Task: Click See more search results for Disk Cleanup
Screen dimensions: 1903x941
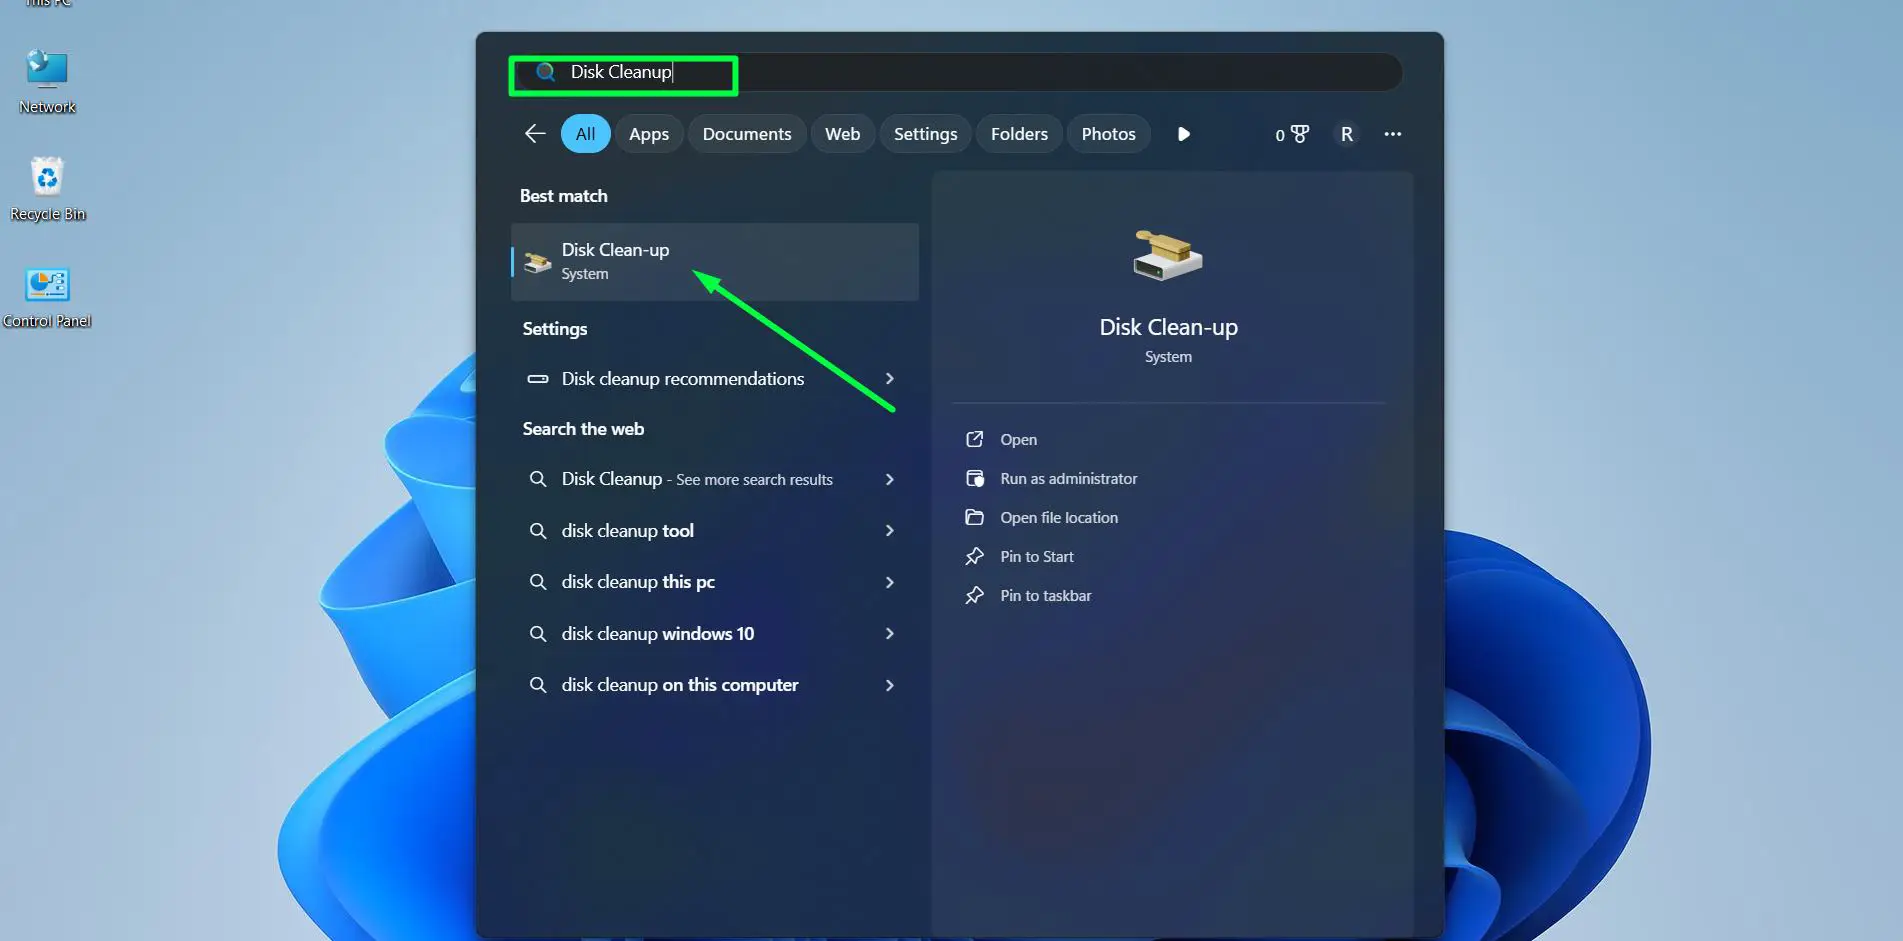Action: [x=697, y=479]
